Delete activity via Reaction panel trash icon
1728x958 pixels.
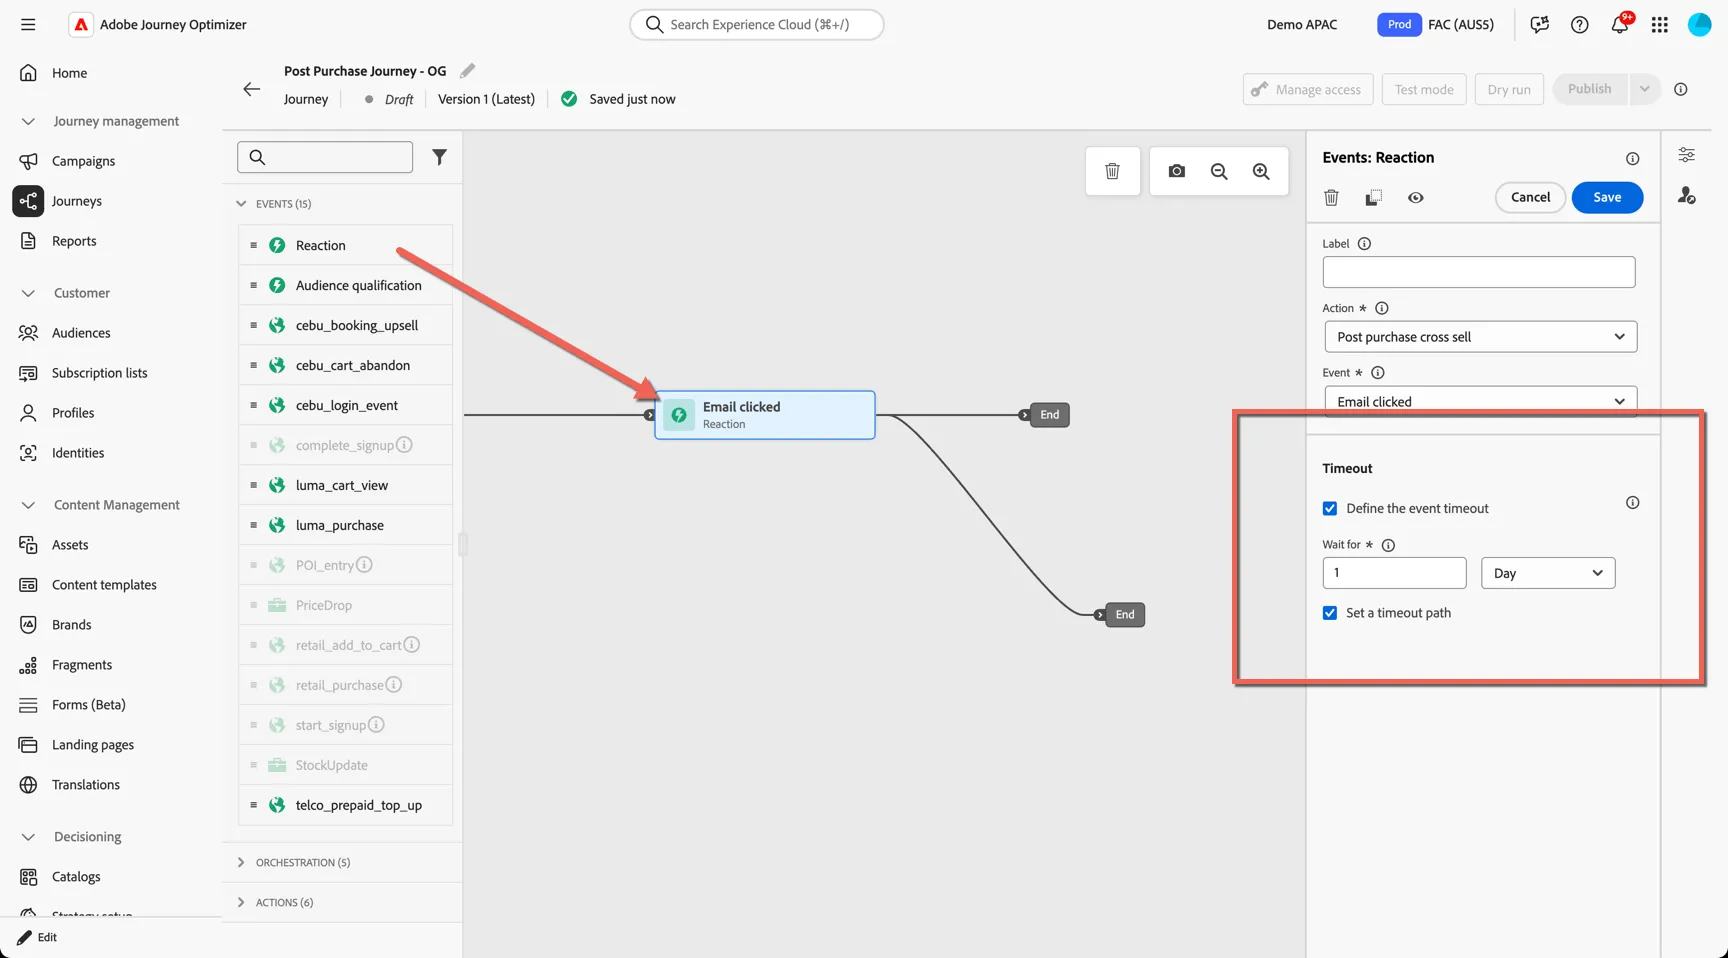[1331, 198]
